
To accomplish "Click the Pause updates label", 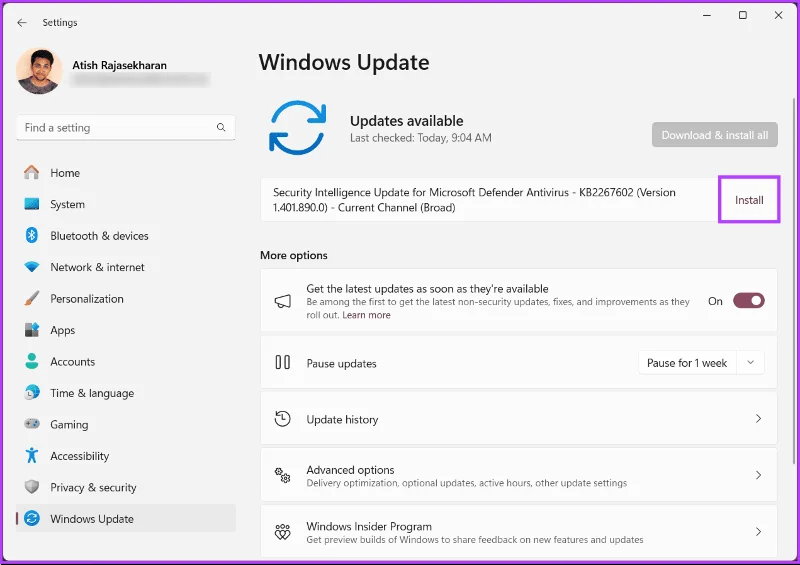I will (341, 363).
